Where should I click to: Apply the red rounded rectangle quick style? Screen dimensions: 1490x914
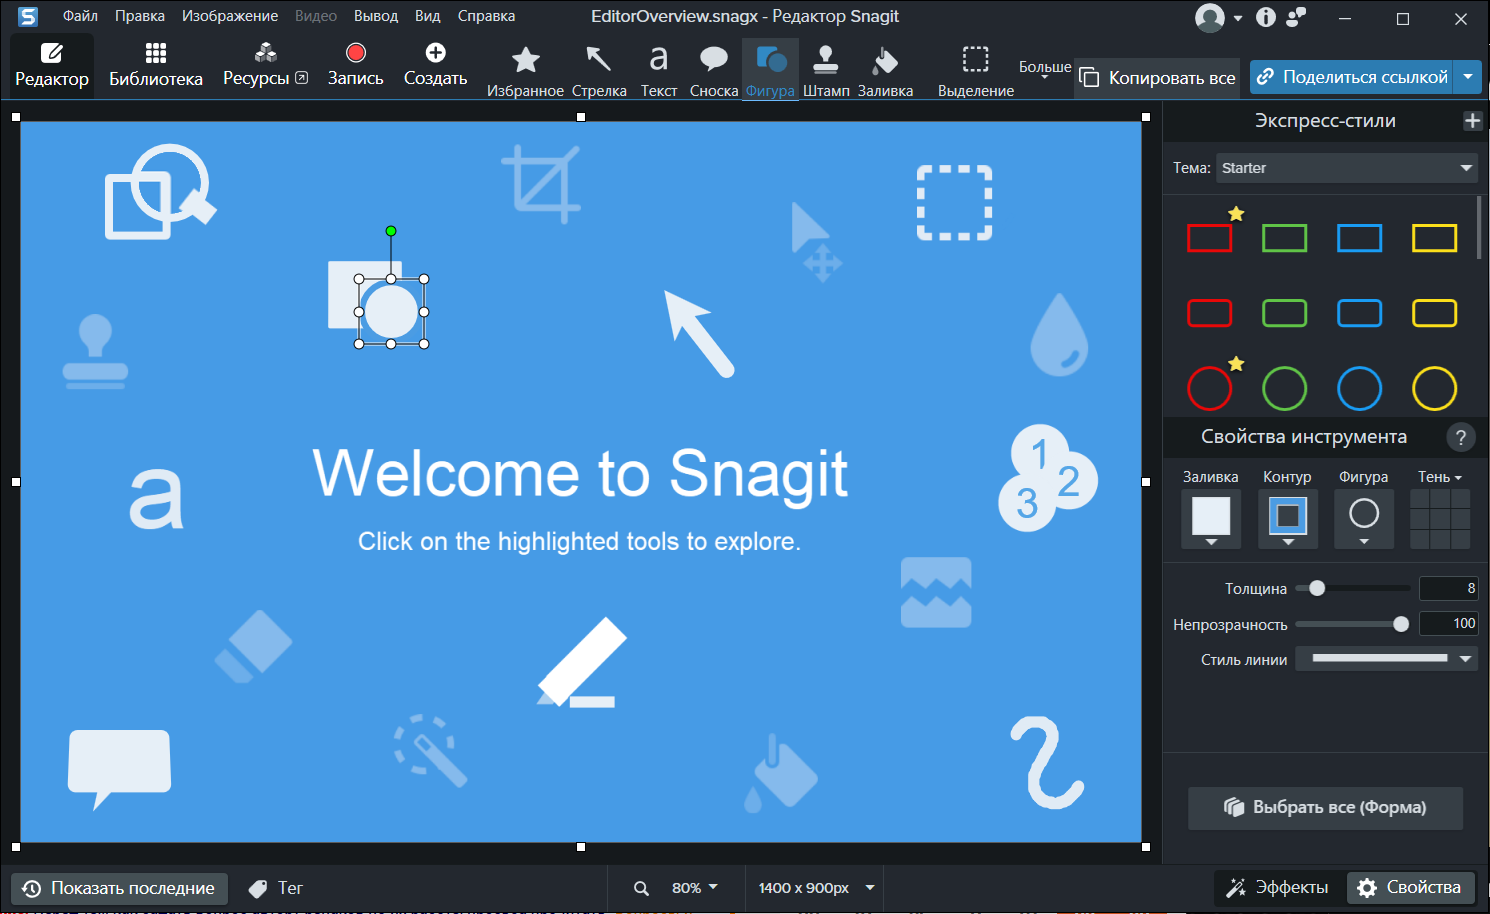click(1210, 313)
